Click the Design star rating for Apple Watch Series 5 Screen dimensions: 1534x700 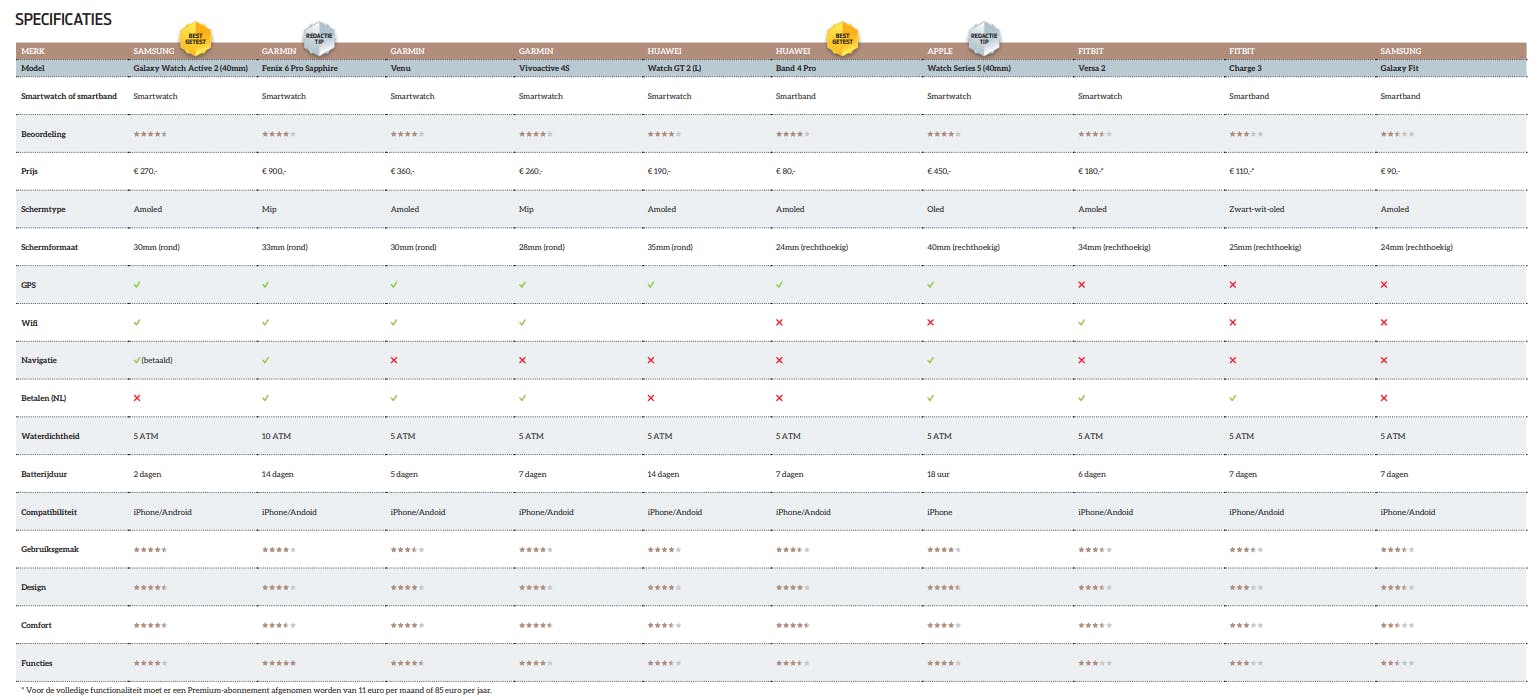pyautogui.click(x=944, y=587)
